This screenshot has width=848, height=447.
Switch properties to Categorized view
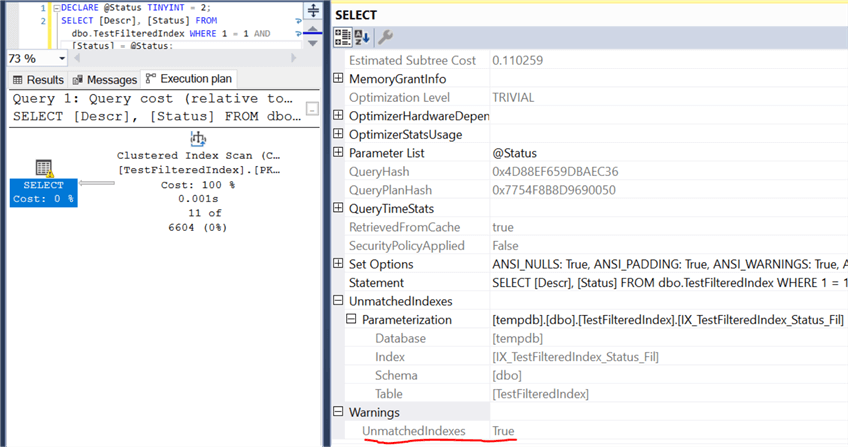pos(342,37)
